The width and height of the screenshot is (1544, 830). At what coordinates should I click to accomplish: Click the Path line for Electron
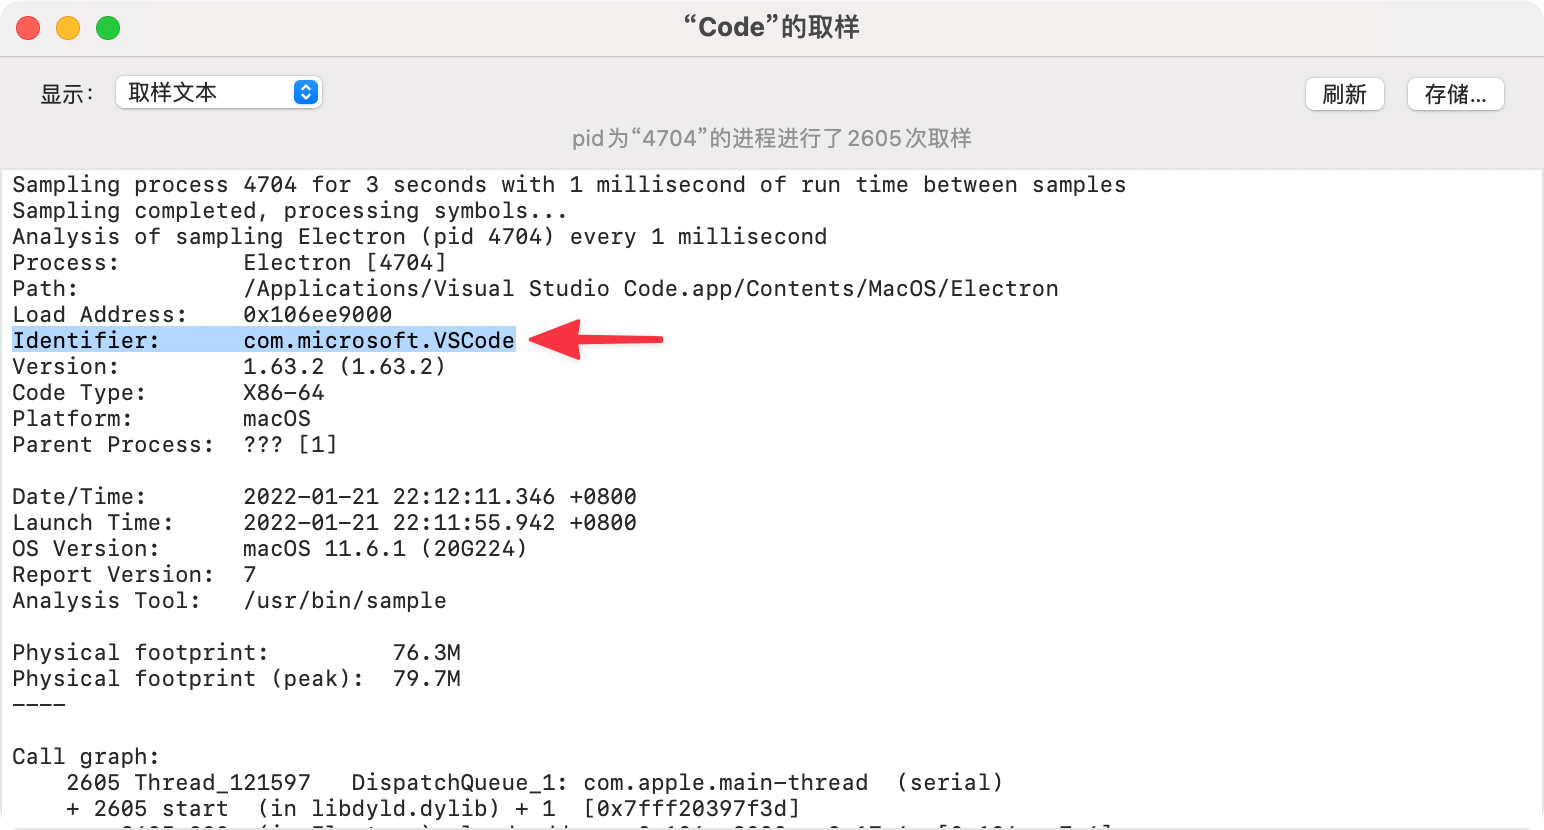(x=535, y=289)
